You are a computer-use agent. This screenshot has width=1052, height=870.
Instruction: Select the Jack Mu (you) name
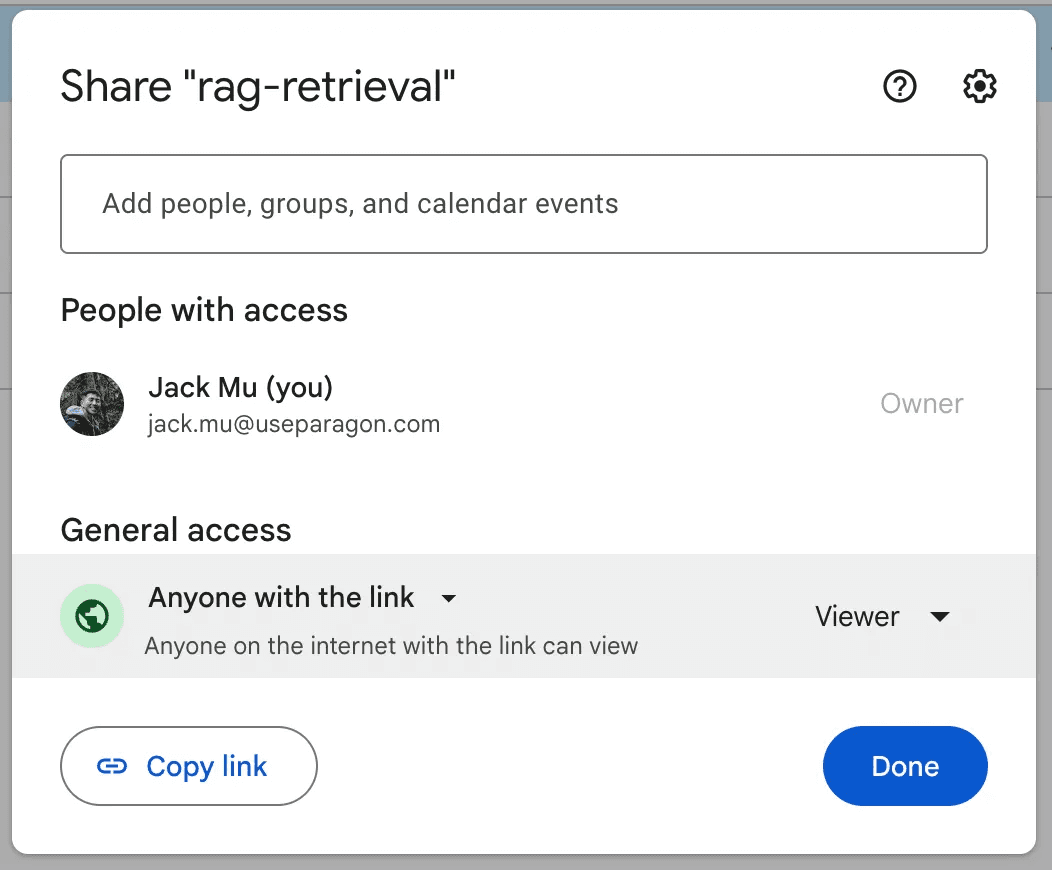coord(240,387)
